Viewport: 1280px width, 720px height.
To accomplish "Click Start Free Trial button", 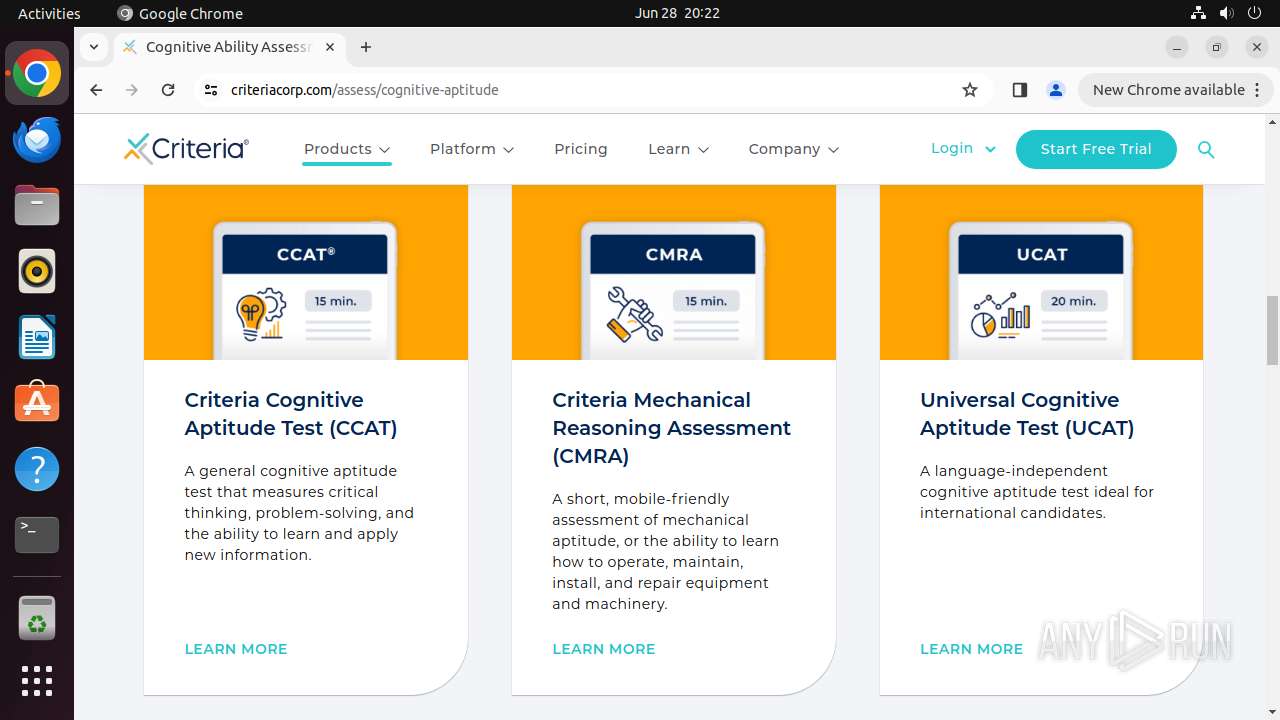I will [x=1096, y=149].
